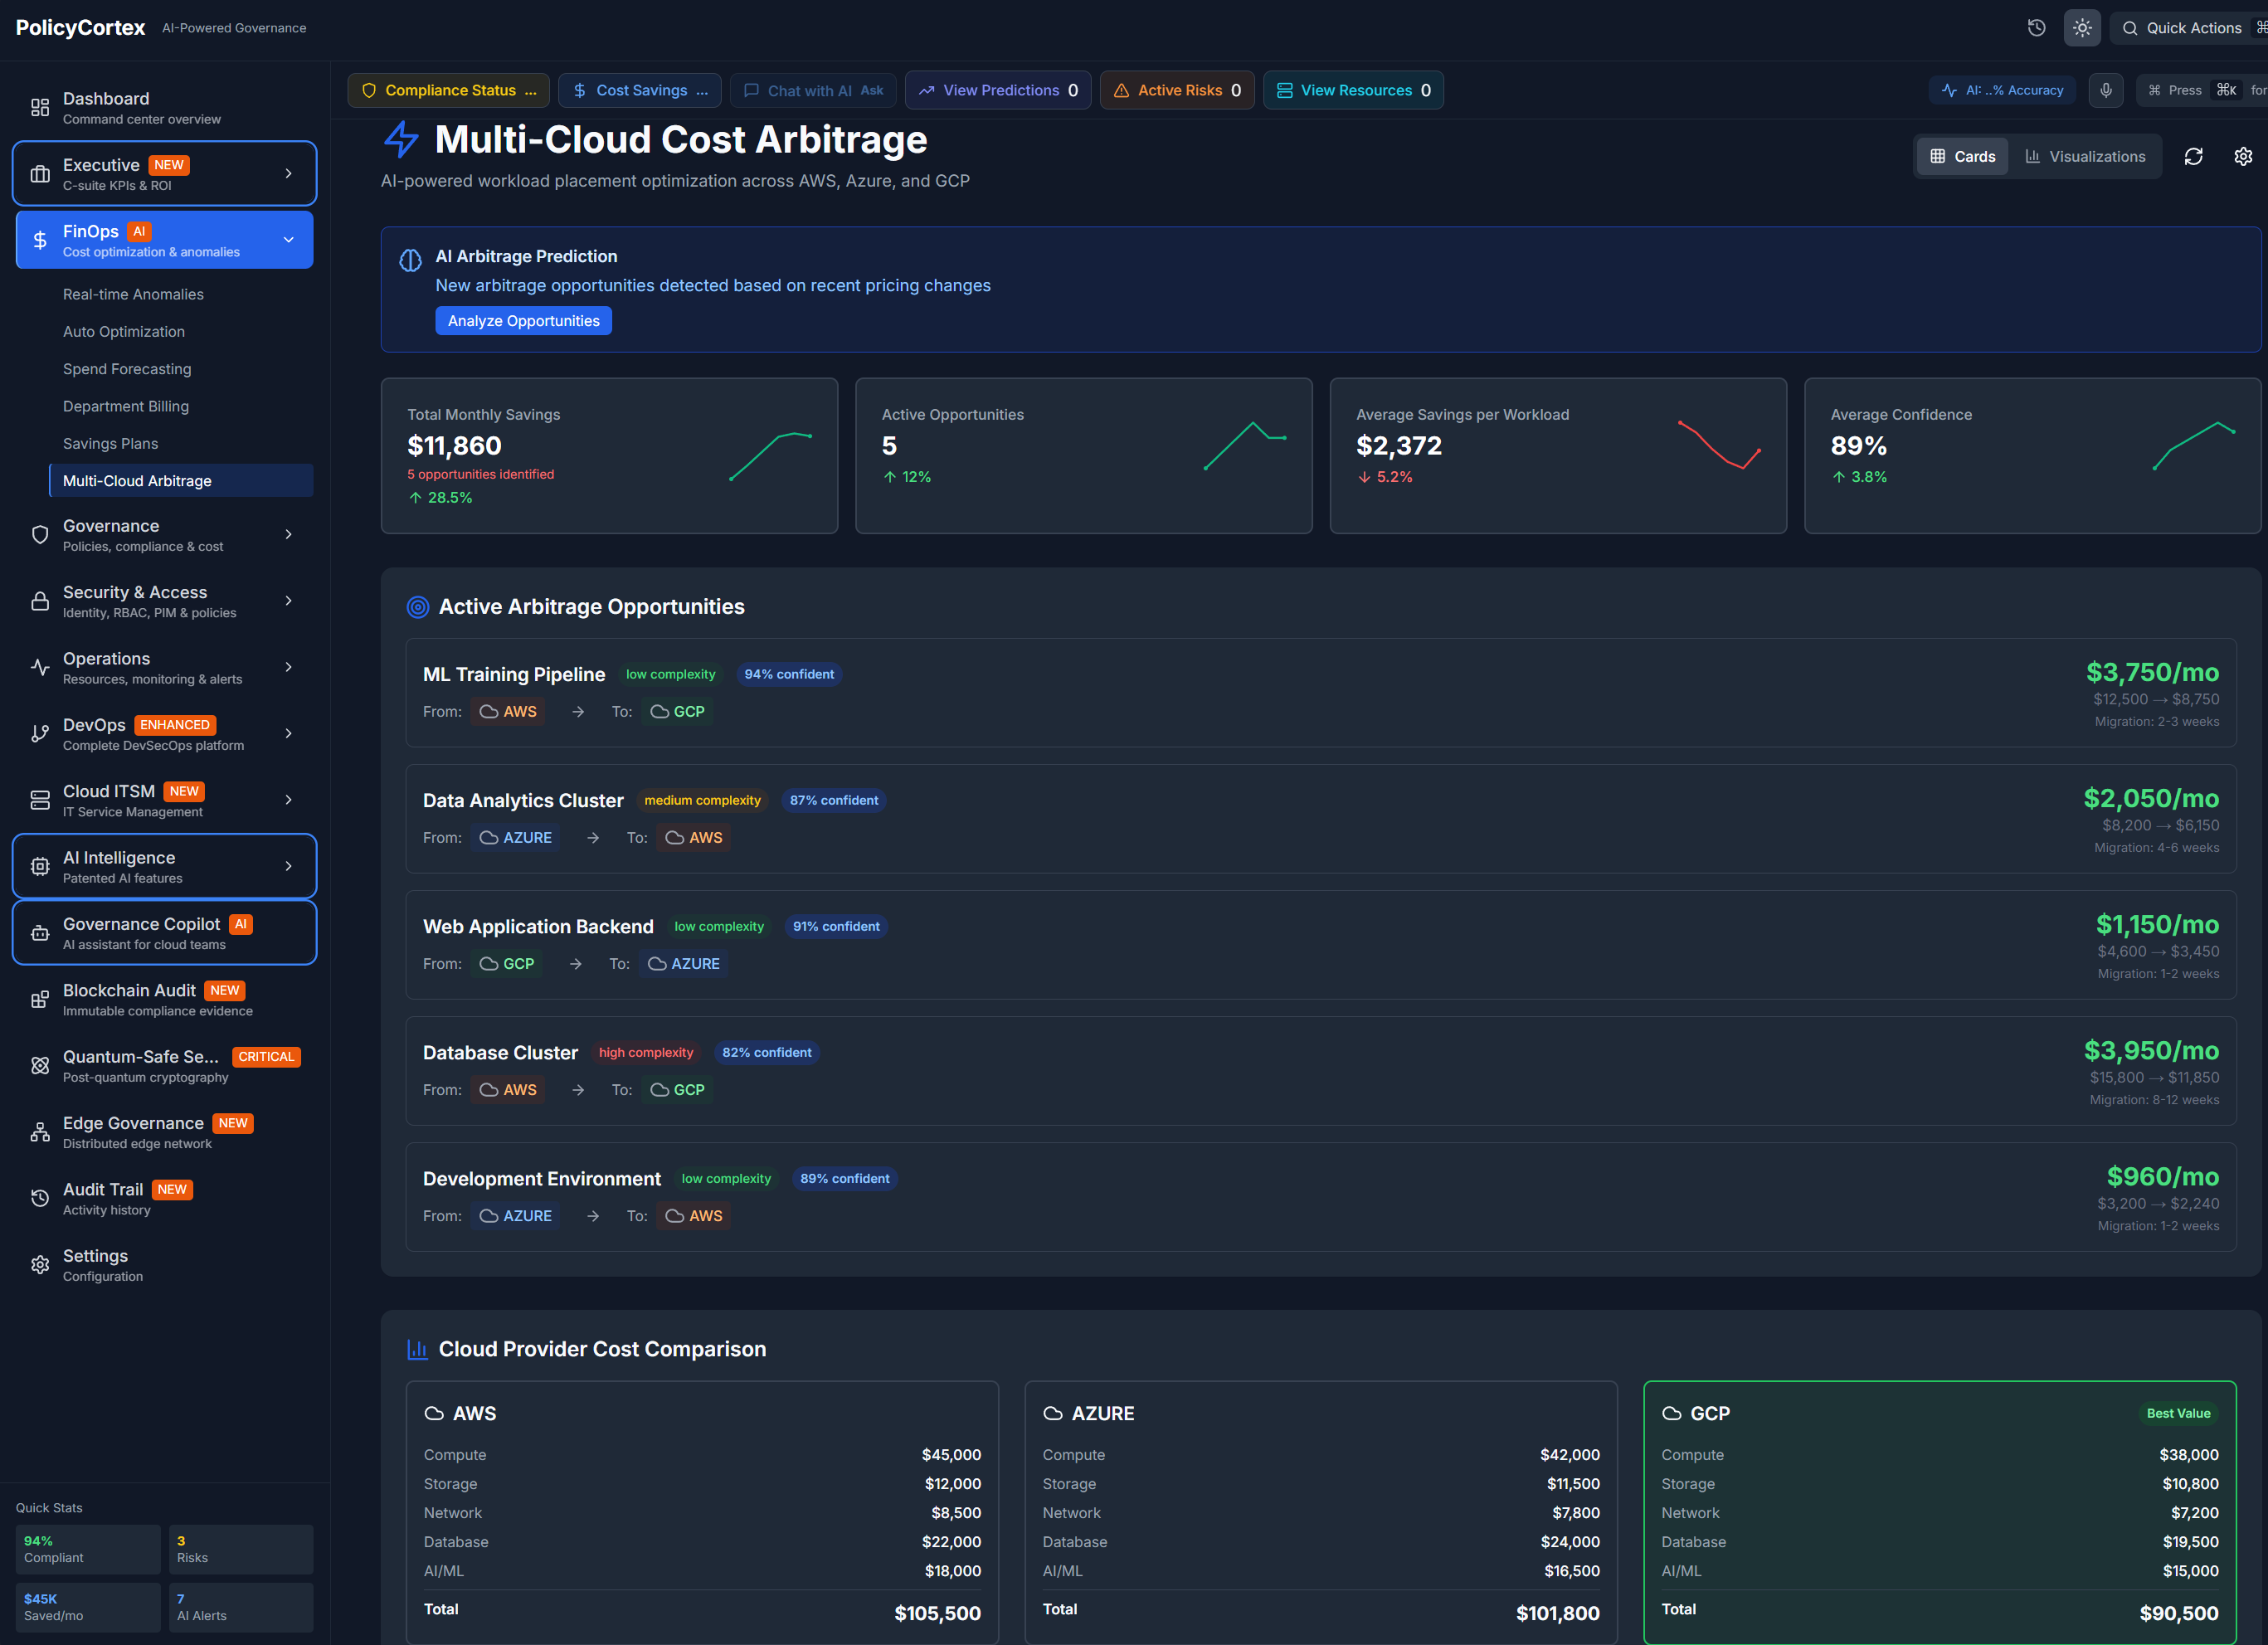Expand the Operations section chevron
Viewport: 2268px width, 1645px height.
coord(289,667)
